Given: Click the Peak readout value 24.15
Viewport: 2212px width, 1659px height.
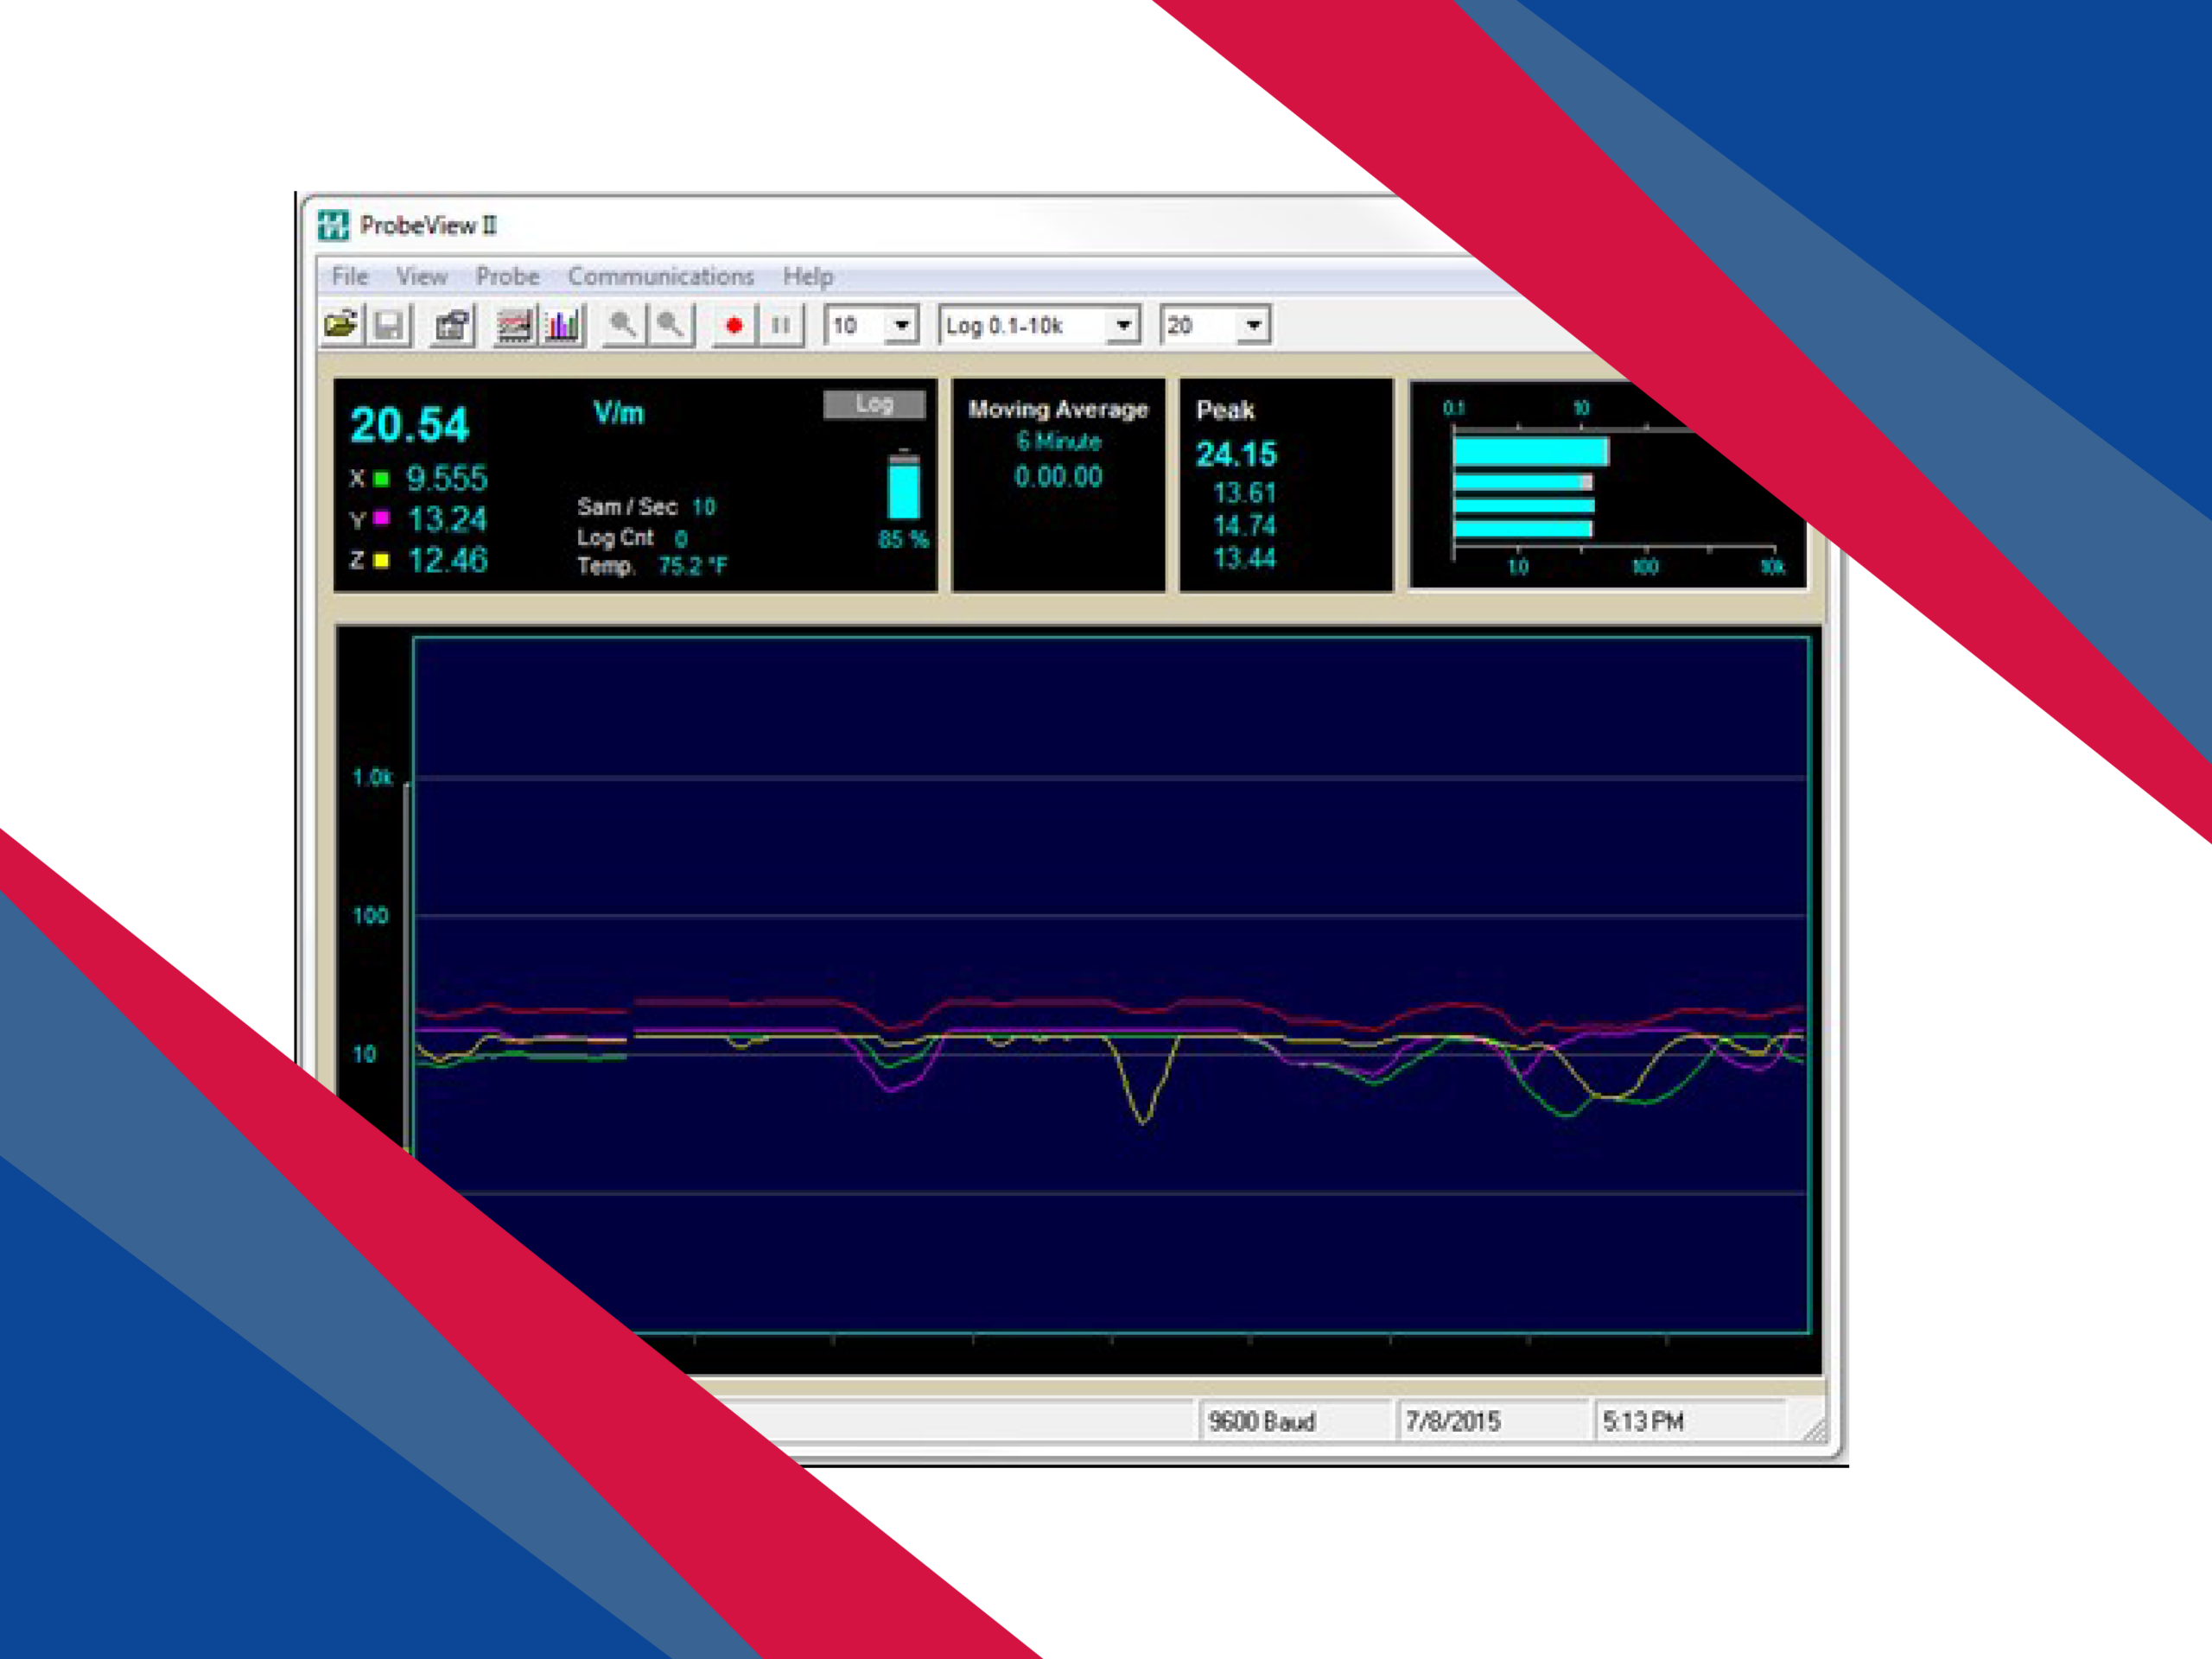Looking at the screenshot, I should point(1236,455).
